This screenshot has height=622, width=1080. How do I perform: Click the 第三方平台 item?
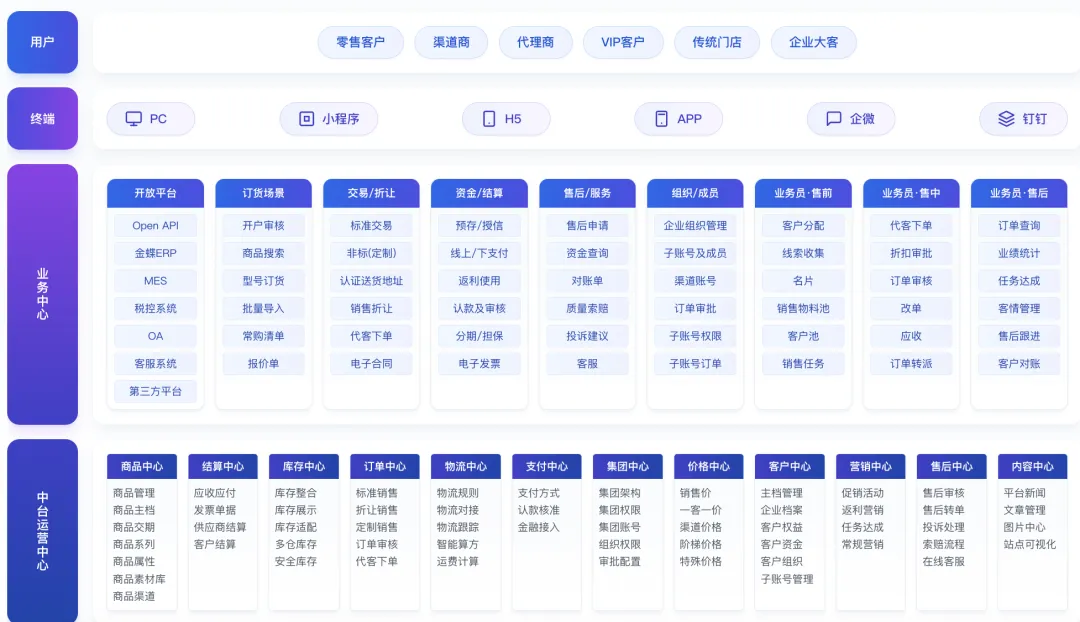[x=156, y=391]
